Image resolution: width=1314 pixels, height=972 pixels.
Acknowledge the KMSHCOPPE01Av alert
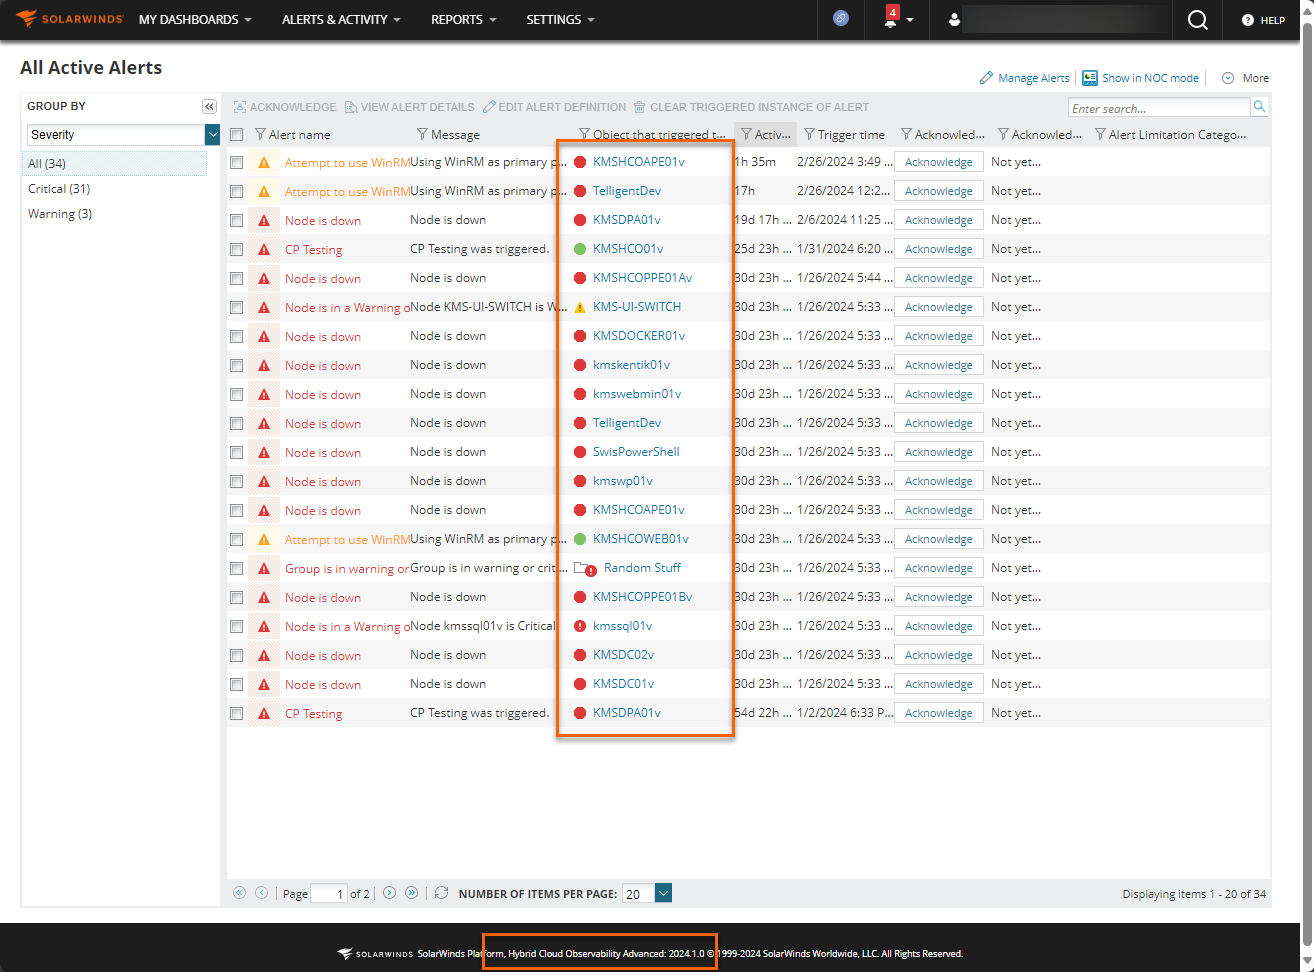[x=938, y=278]
